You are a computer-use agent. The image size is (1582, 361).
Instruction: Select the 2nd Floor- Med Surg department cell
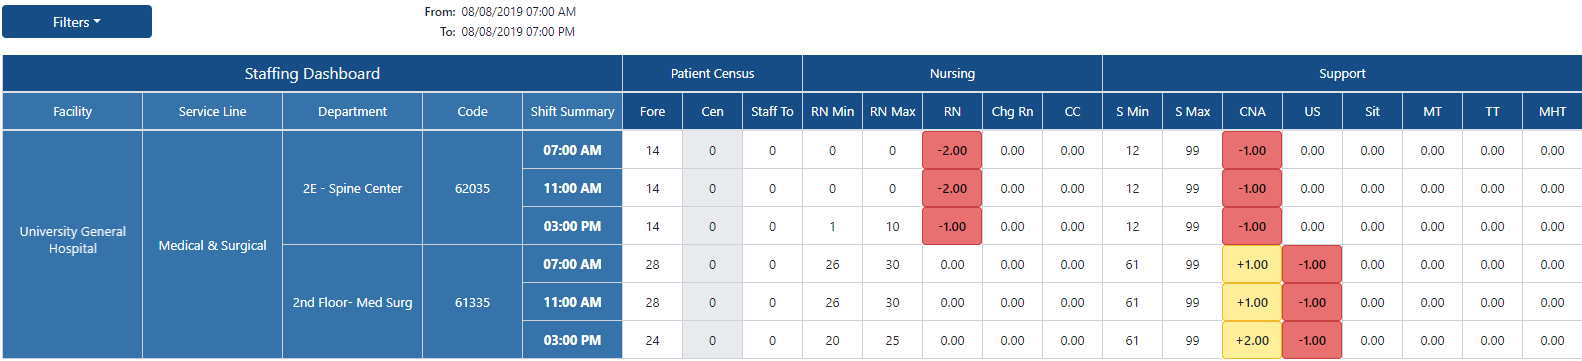(352, 302)
